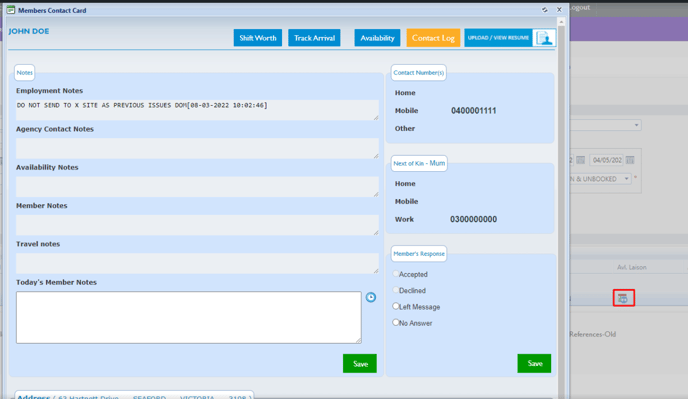688x399 pixels.
Task: Open the Contact Log
Action: (x=433, y=38)
